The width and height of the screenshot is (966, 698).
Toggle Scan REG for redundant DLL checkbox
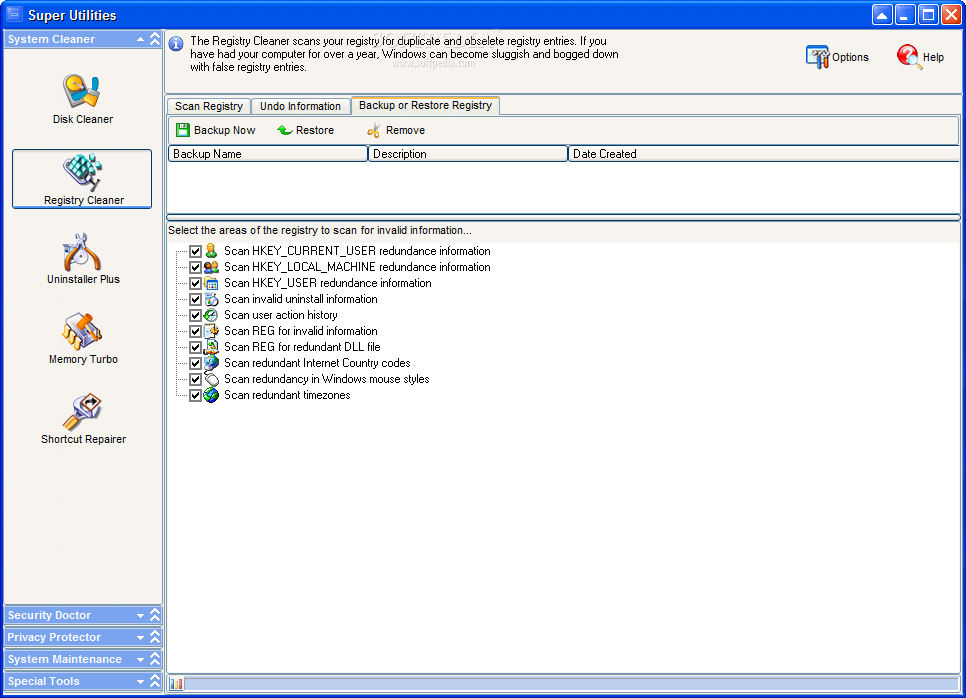point(195,347)
